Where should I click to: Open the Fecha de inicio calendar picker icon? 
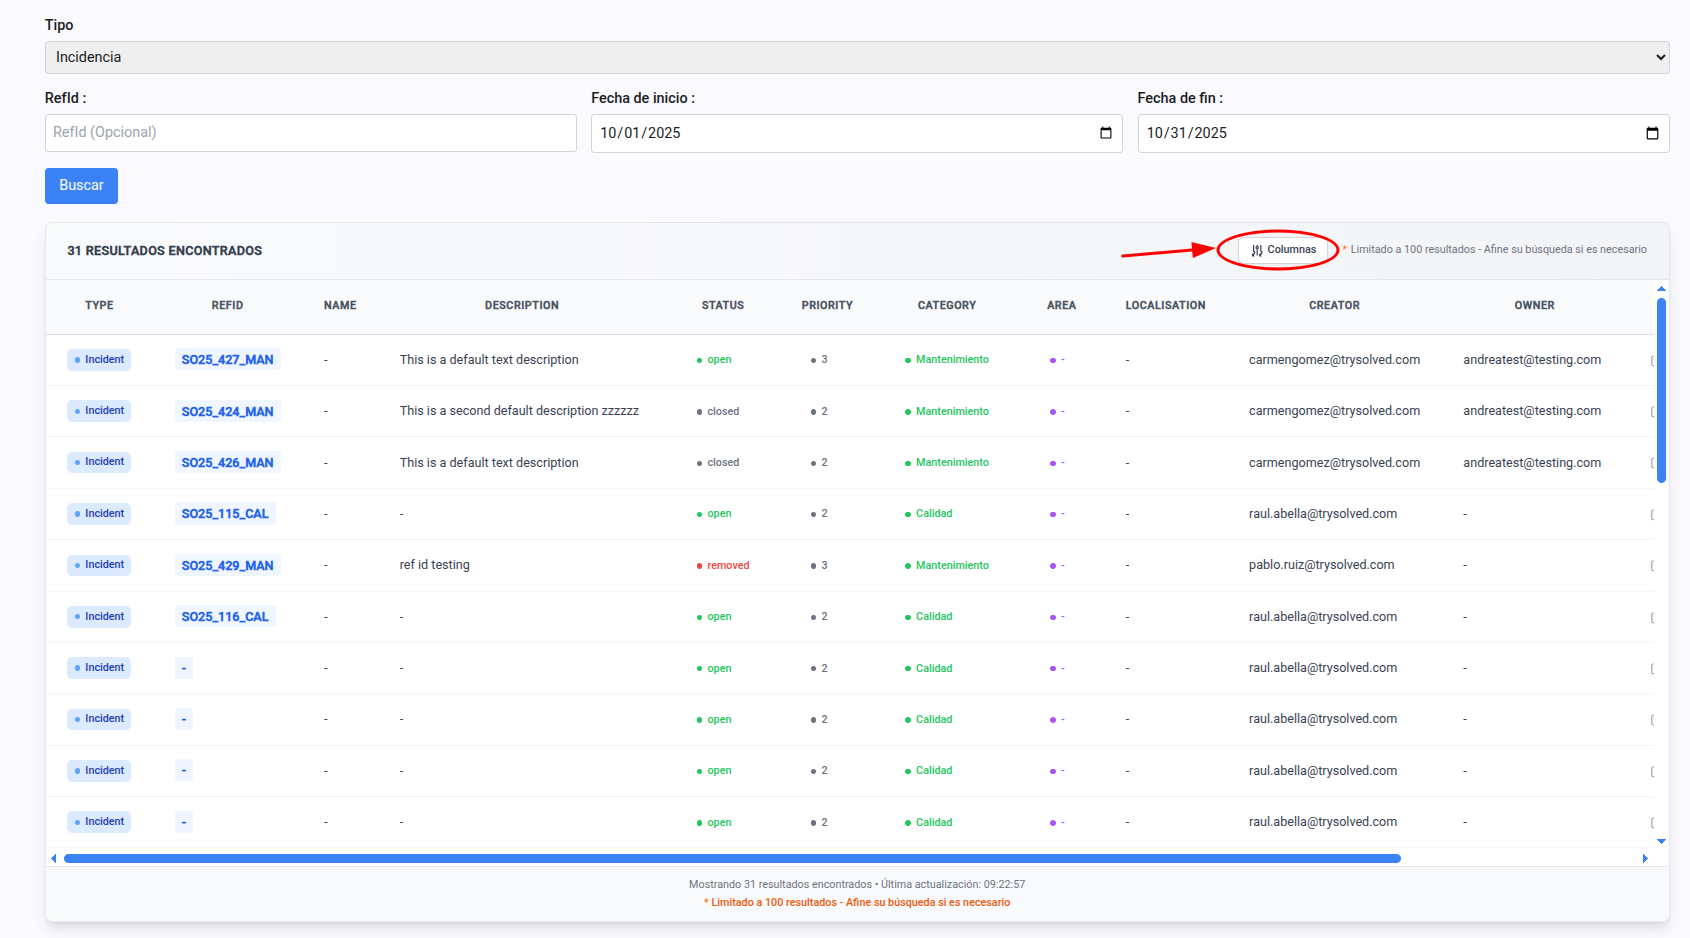pos(1105,133)
